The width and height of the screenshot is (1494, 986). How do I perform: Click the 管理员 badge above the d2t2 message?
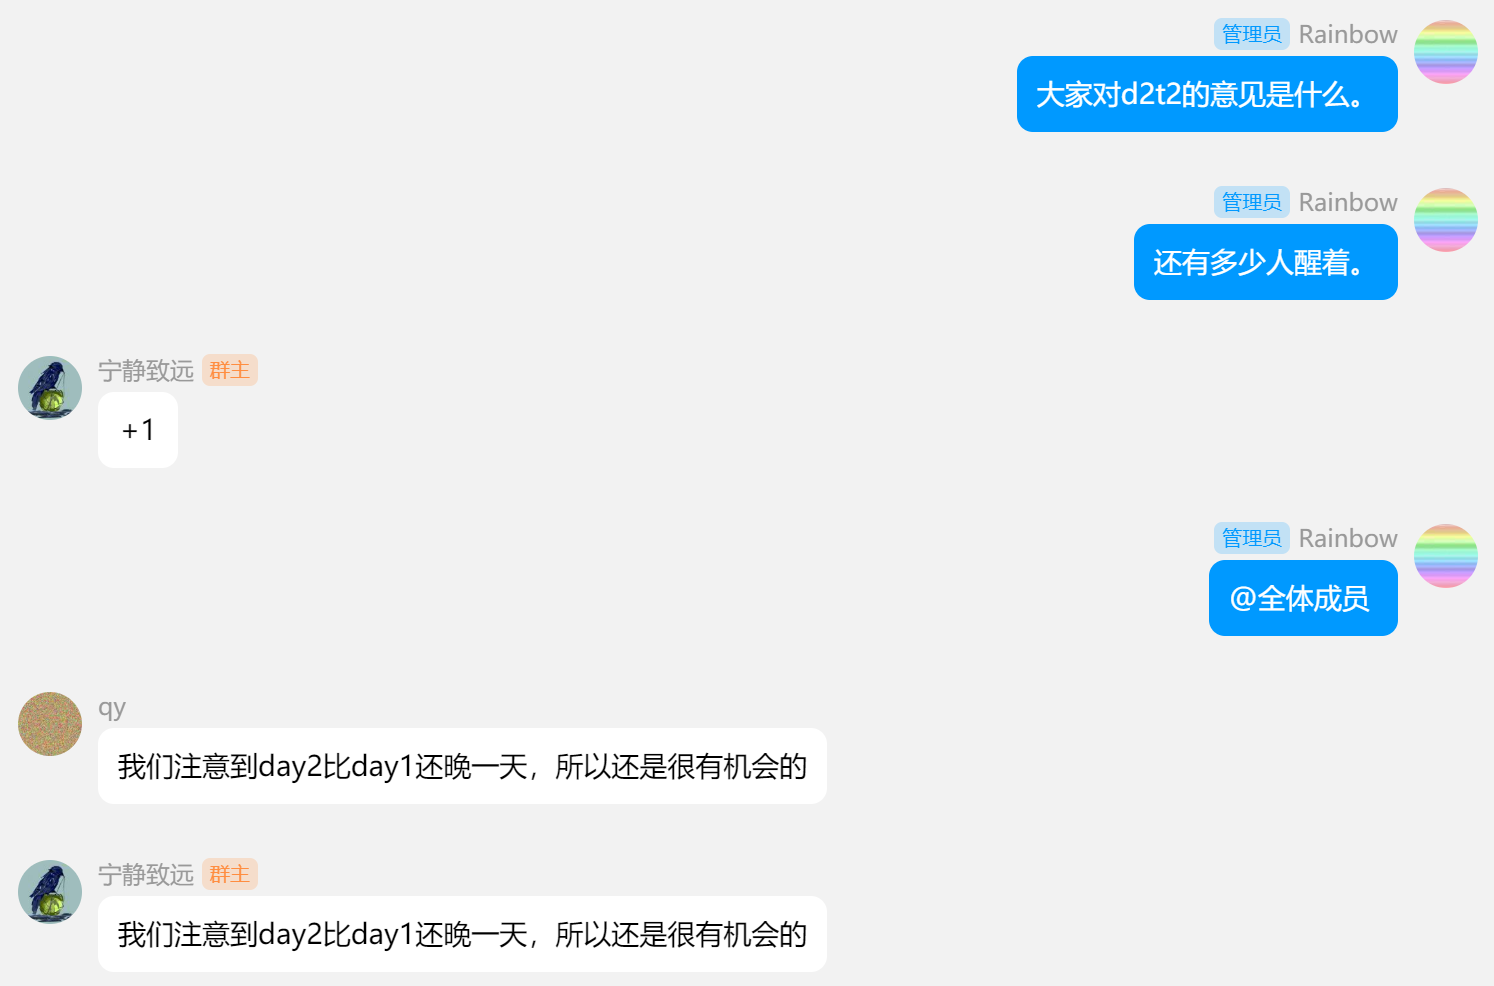[x=1251, y=34]
